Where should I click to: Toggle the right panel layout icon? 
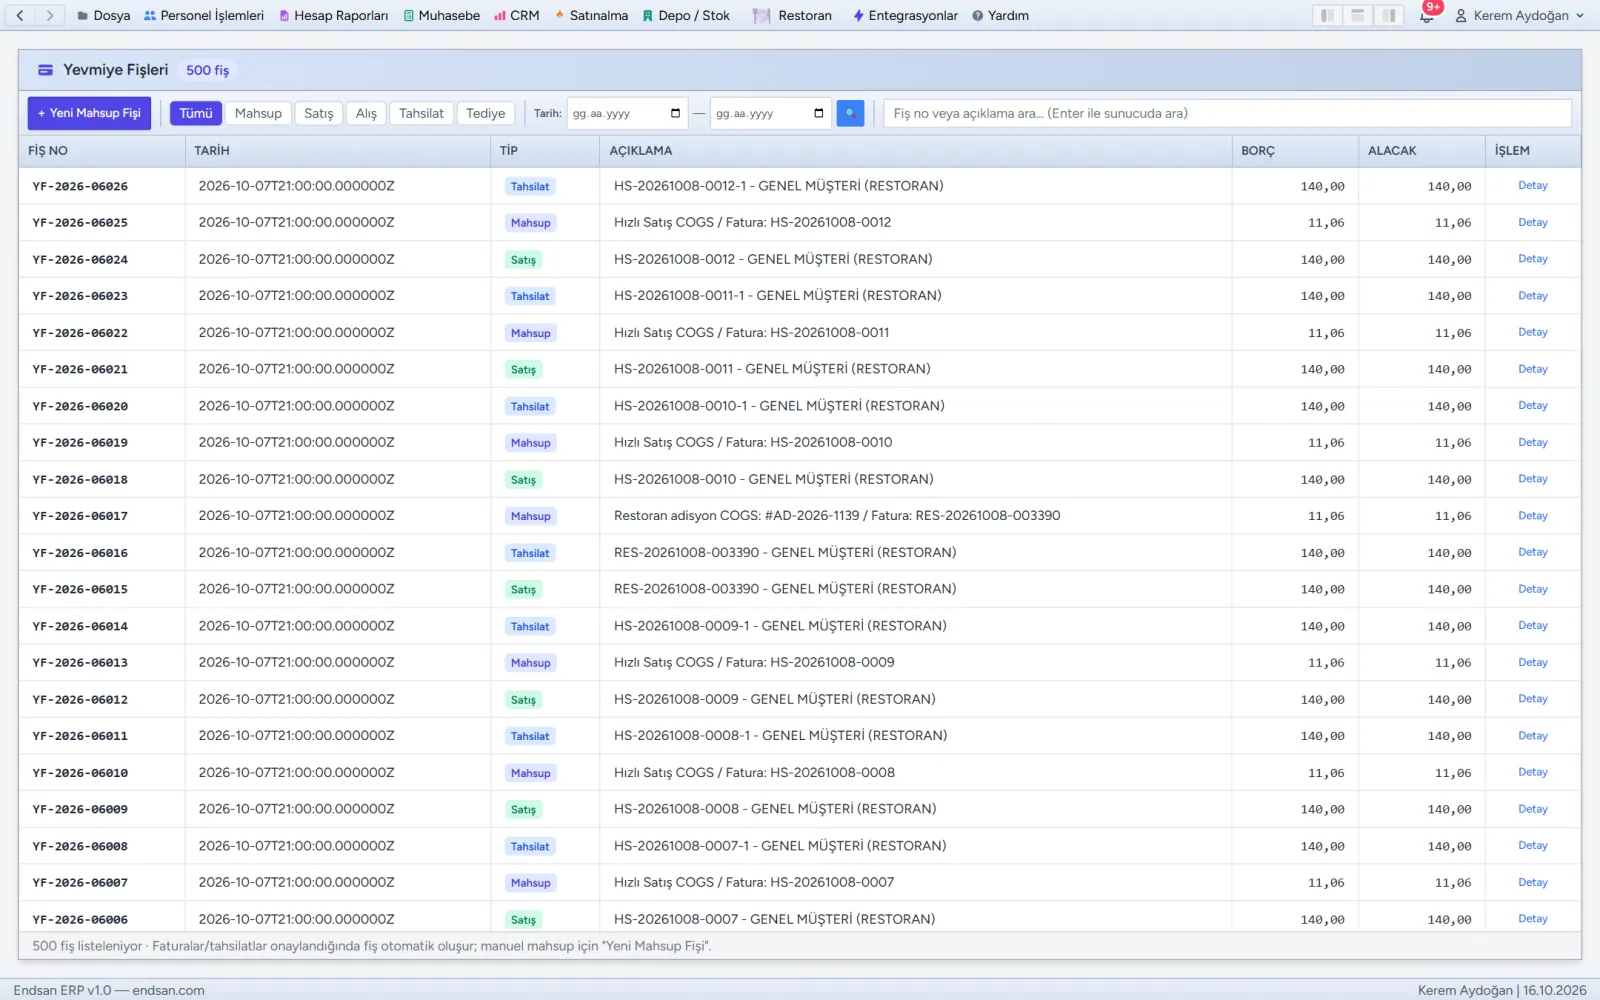pos(1389,15)
